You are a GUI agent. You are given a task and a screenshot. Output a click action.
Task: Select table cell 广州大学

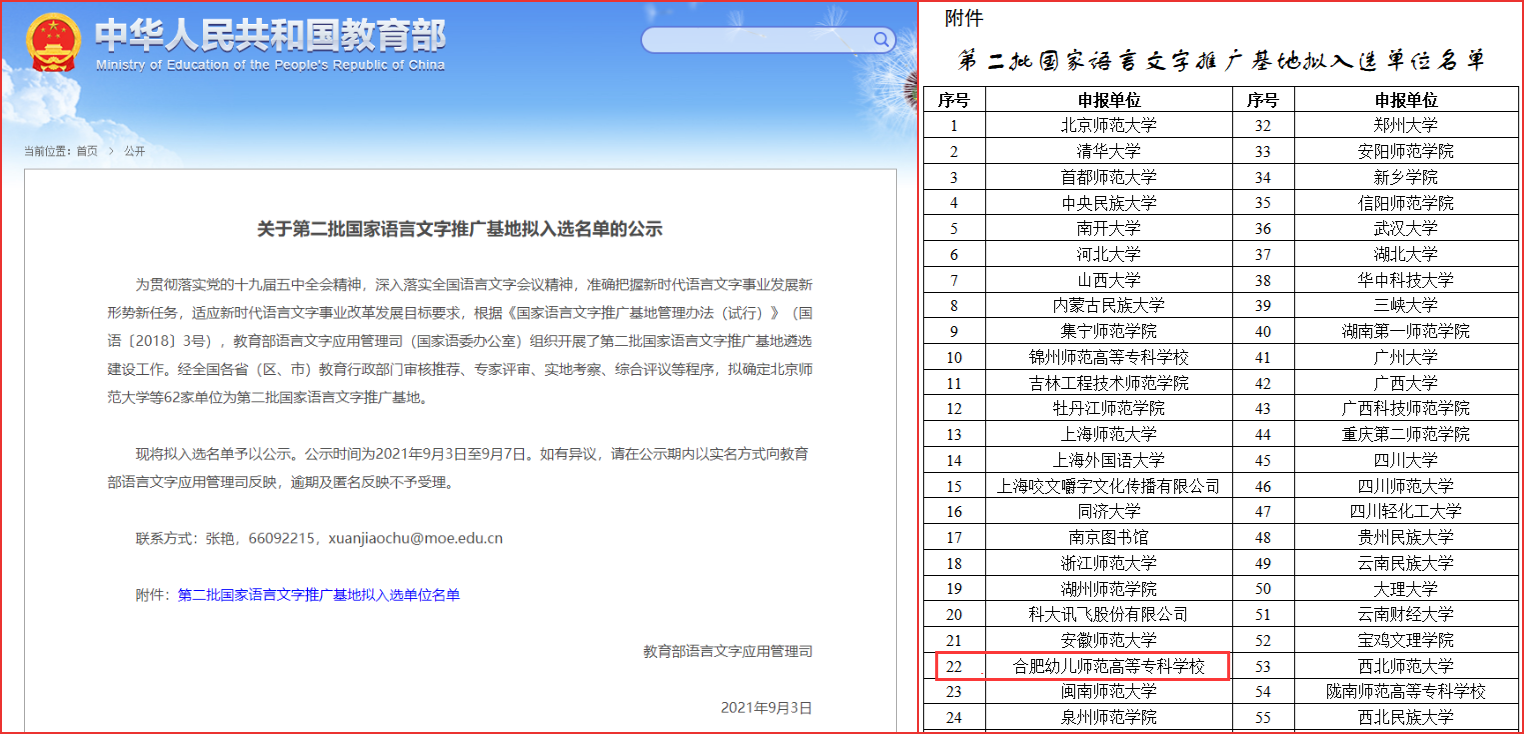click(1406, 357)
